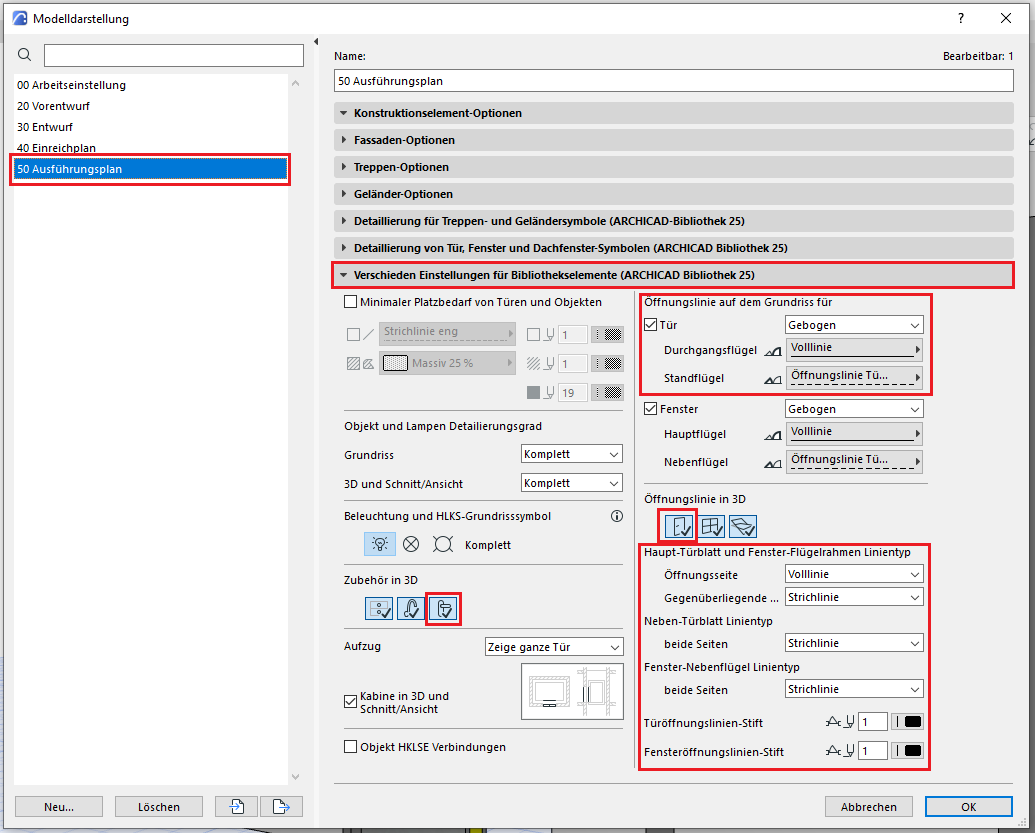
Task: Select 30 Entwurf in the list
Action: tap(45, 127)
